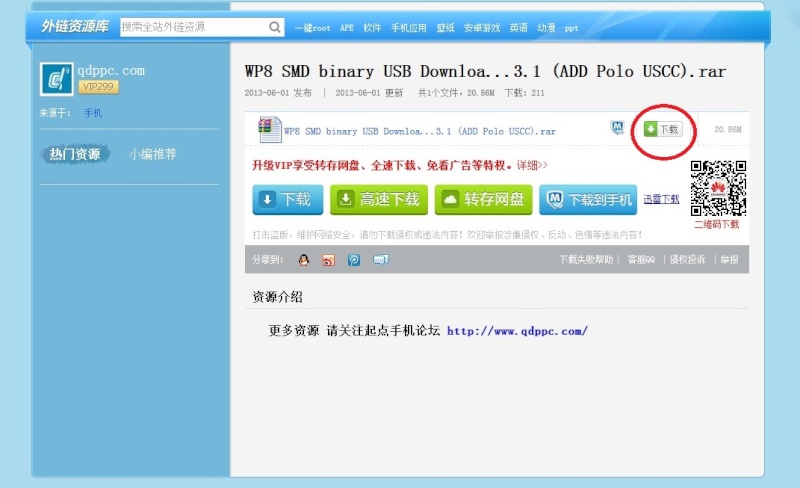Share to Tencent Weibo icon
The image size is (800, 488).
354,260
